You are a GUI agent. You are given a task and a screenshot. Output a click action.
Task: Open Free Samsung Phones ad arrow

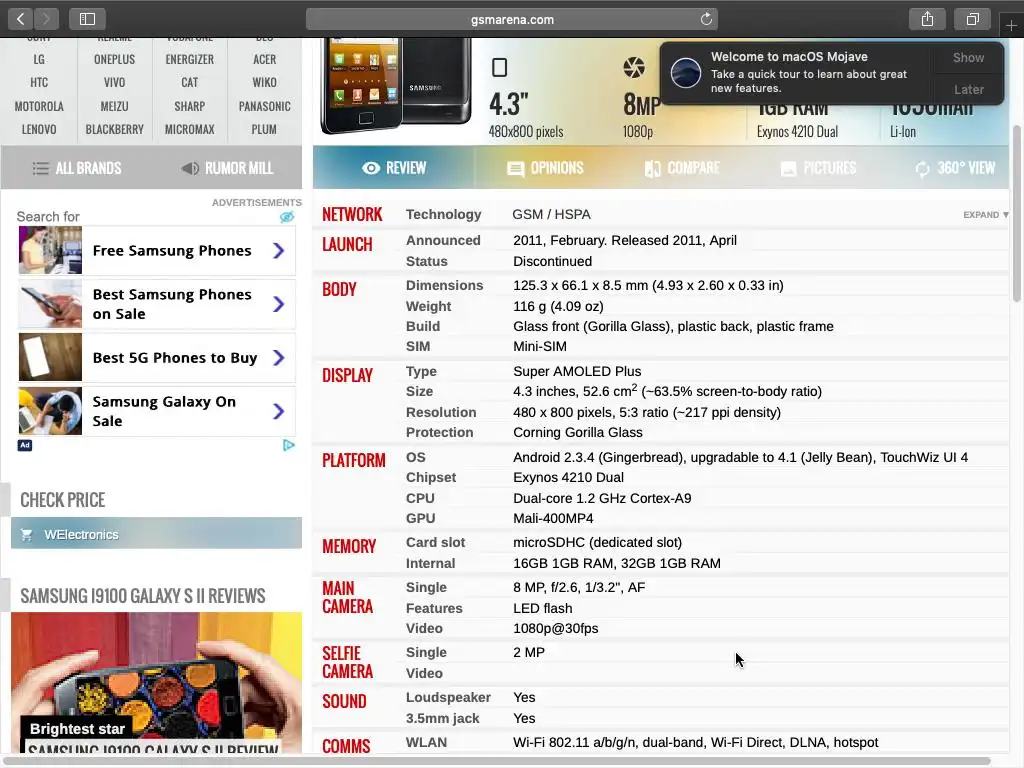(278, 251)
